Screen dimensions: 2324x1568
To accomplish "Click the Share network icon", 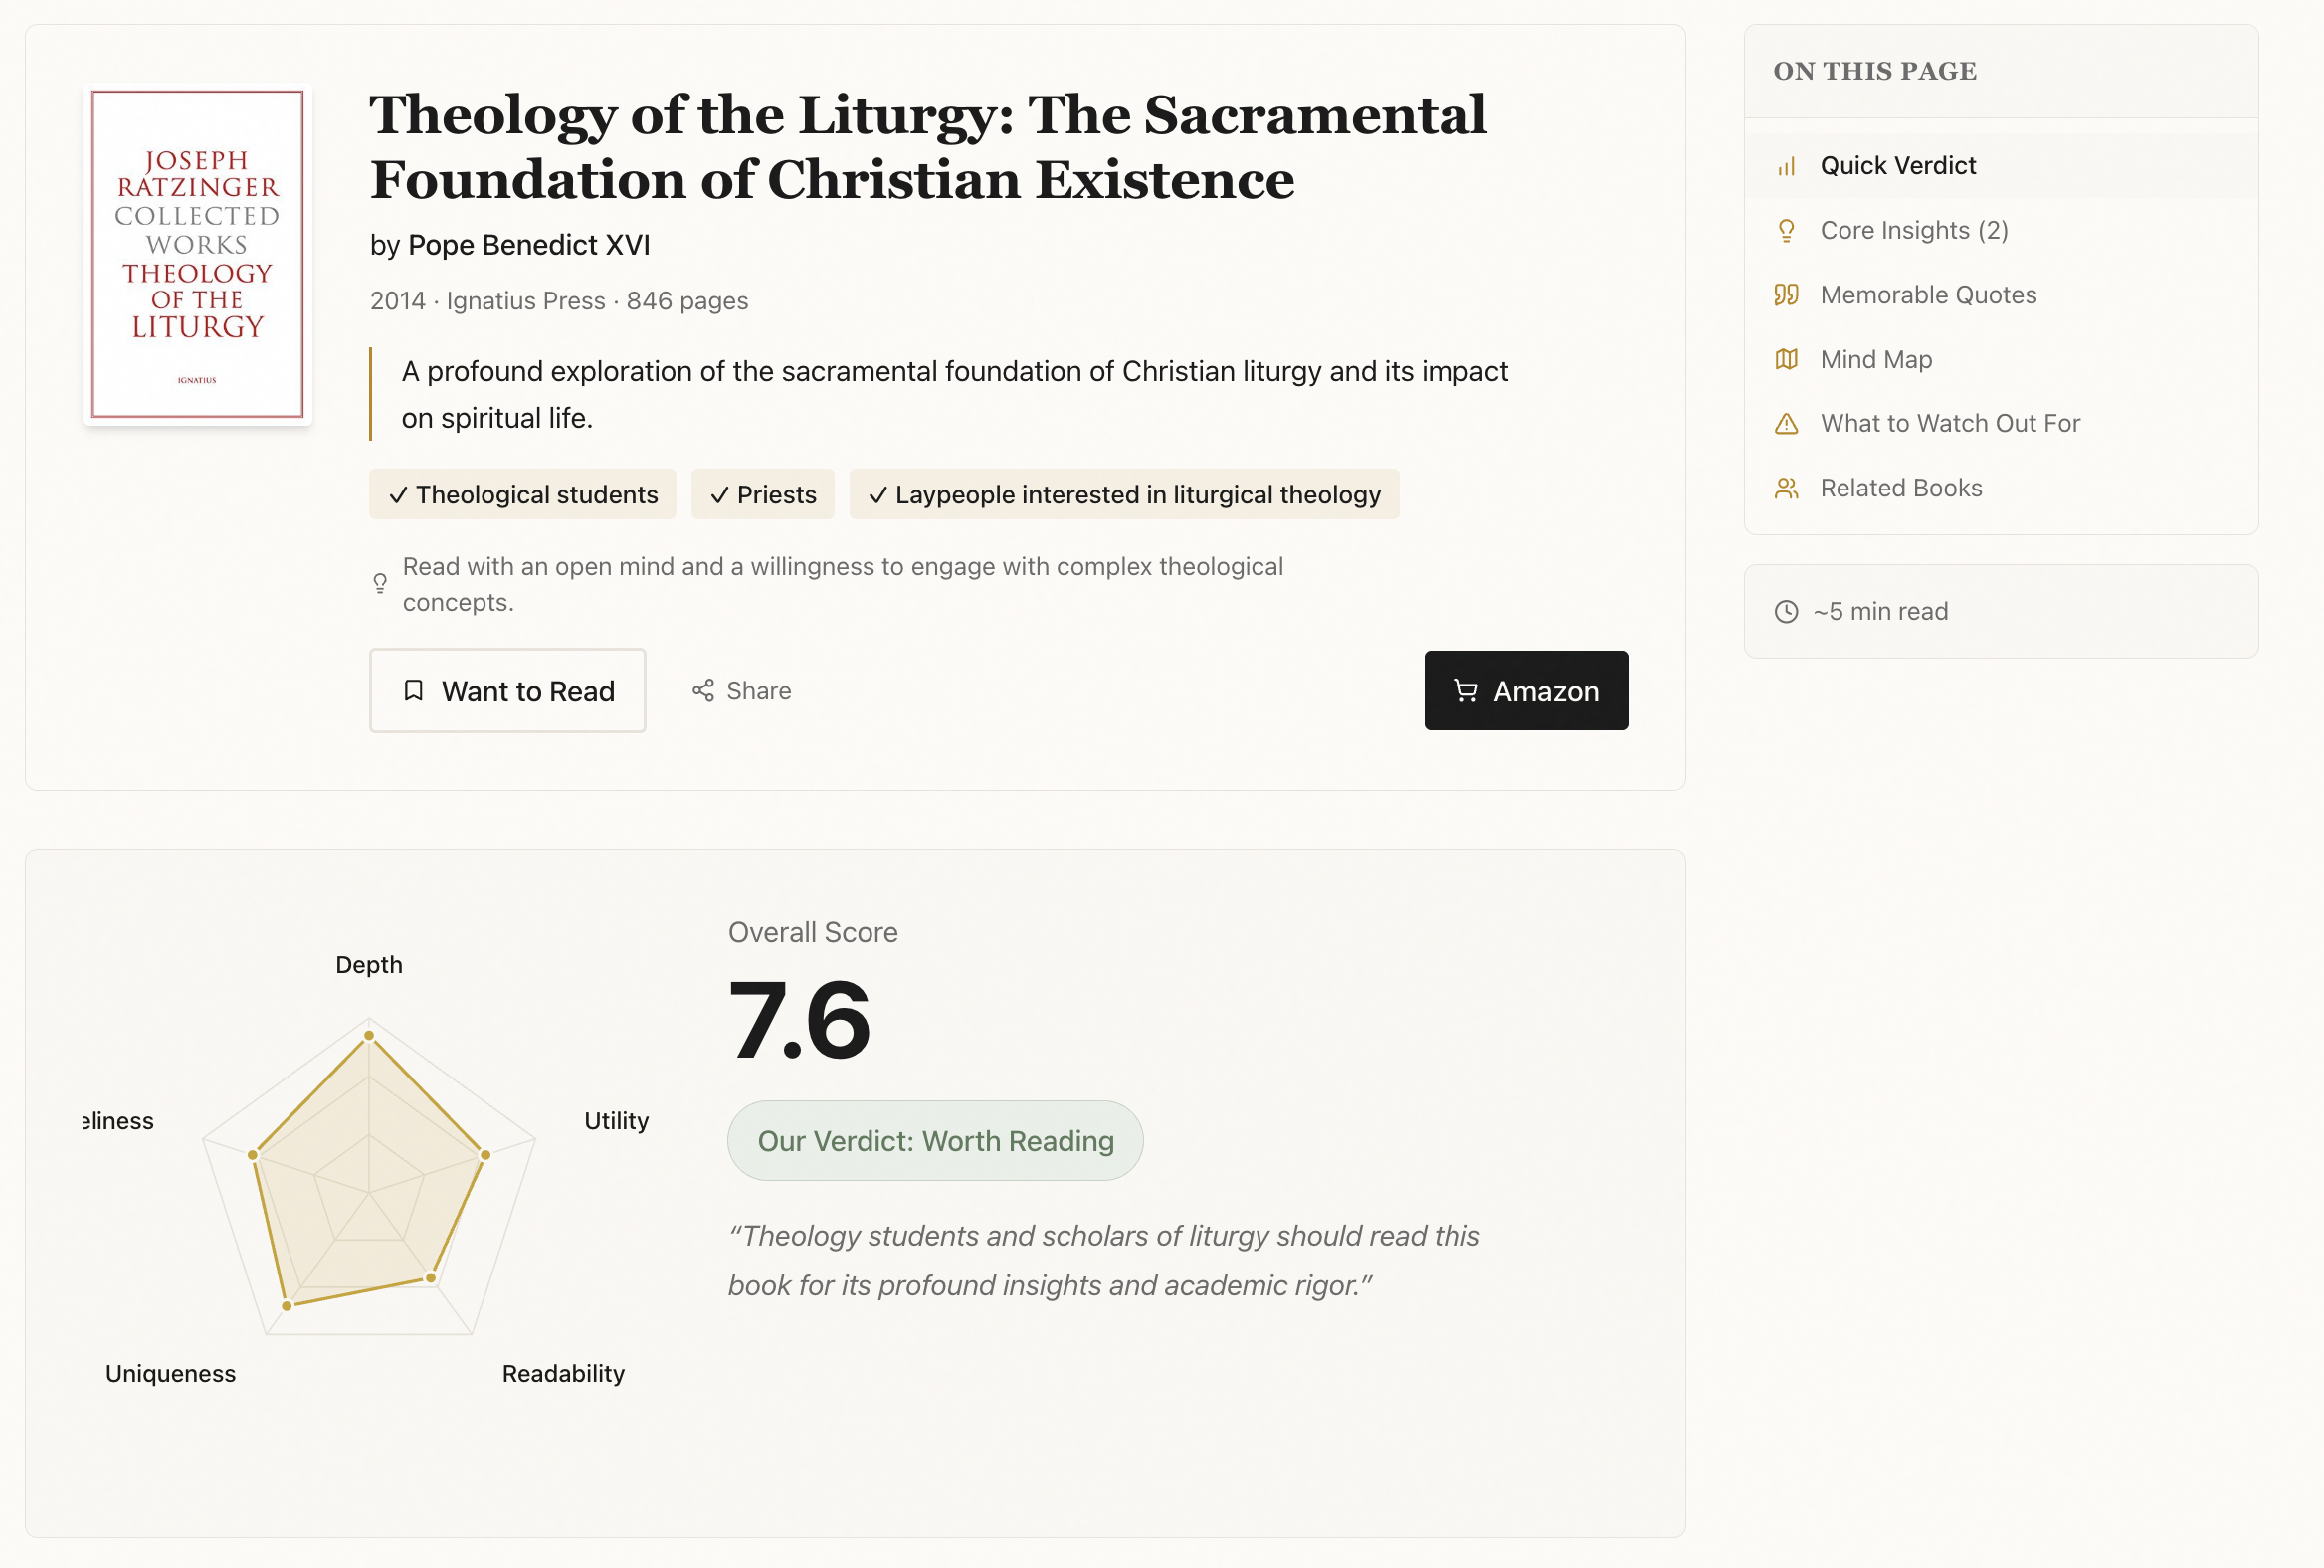I will click(x=703, y=691).
